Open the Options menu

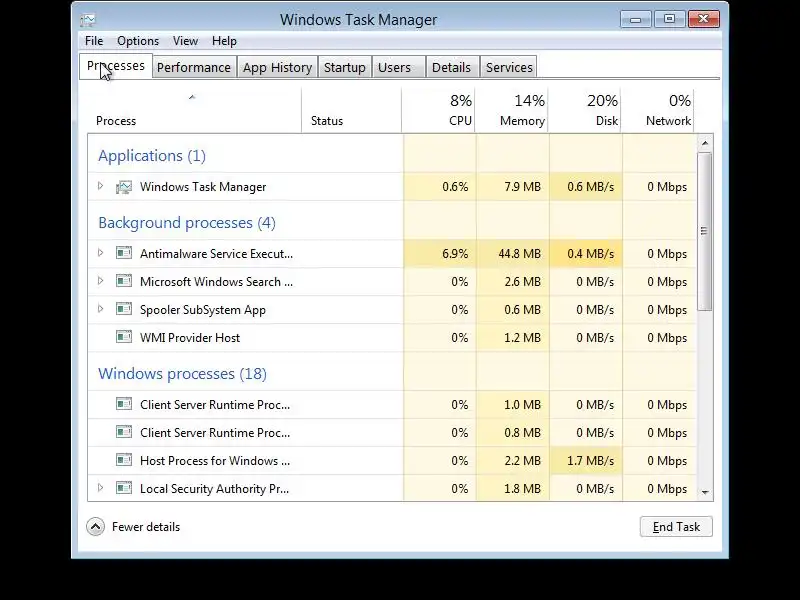138,41
